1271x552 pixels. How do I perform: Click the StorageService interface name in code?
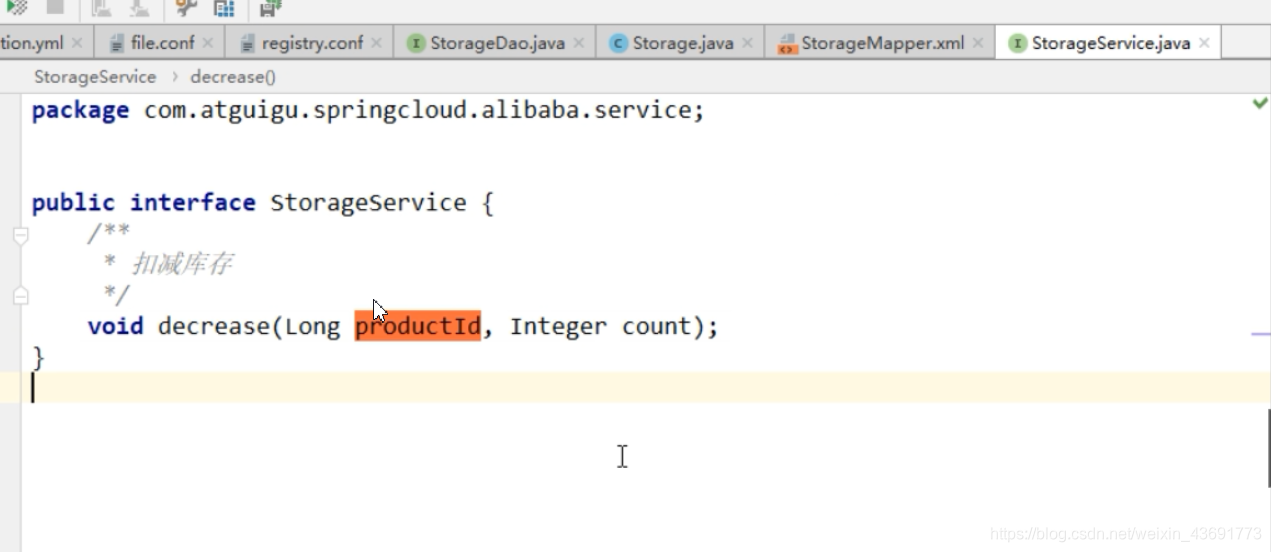tap(368, 203)
